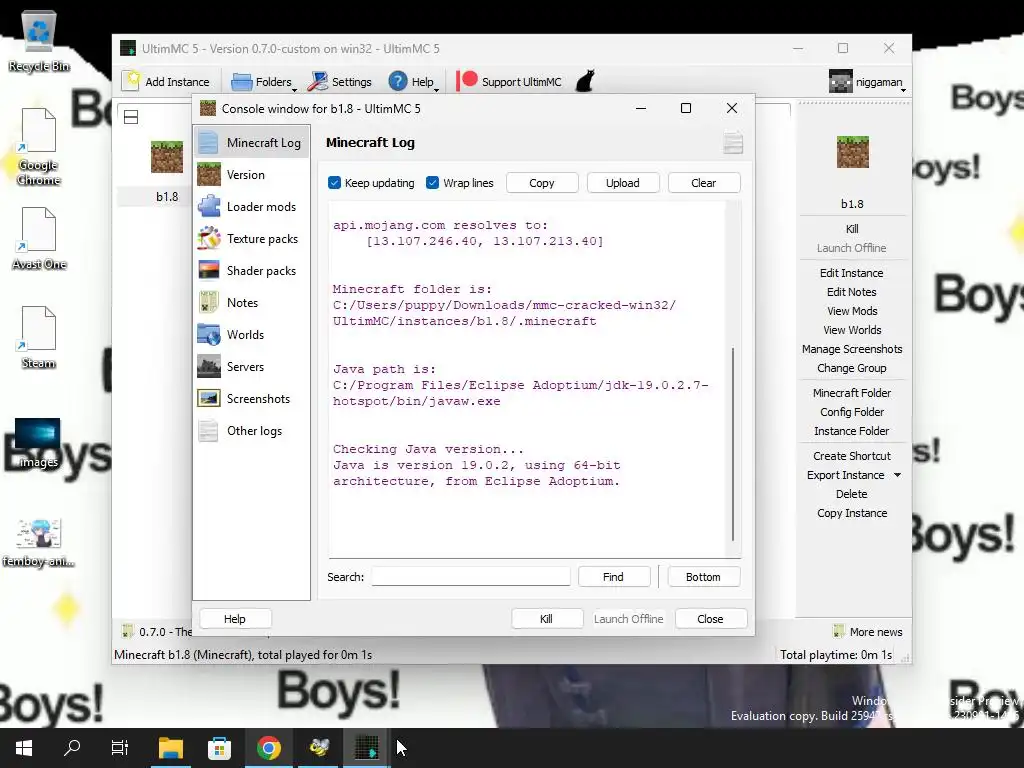Click the Find button
This screenshot has width=1024, height=768.
pos(613,577)
